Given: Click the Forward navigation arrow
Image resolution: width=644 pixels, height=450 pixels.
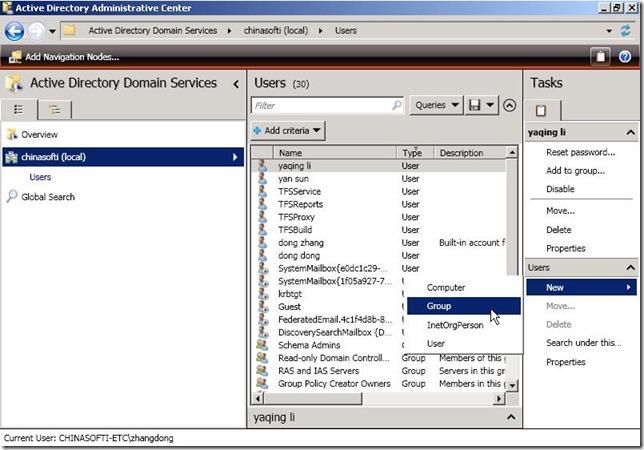Looking at the screenshot, I should click(x=37, y=31).
